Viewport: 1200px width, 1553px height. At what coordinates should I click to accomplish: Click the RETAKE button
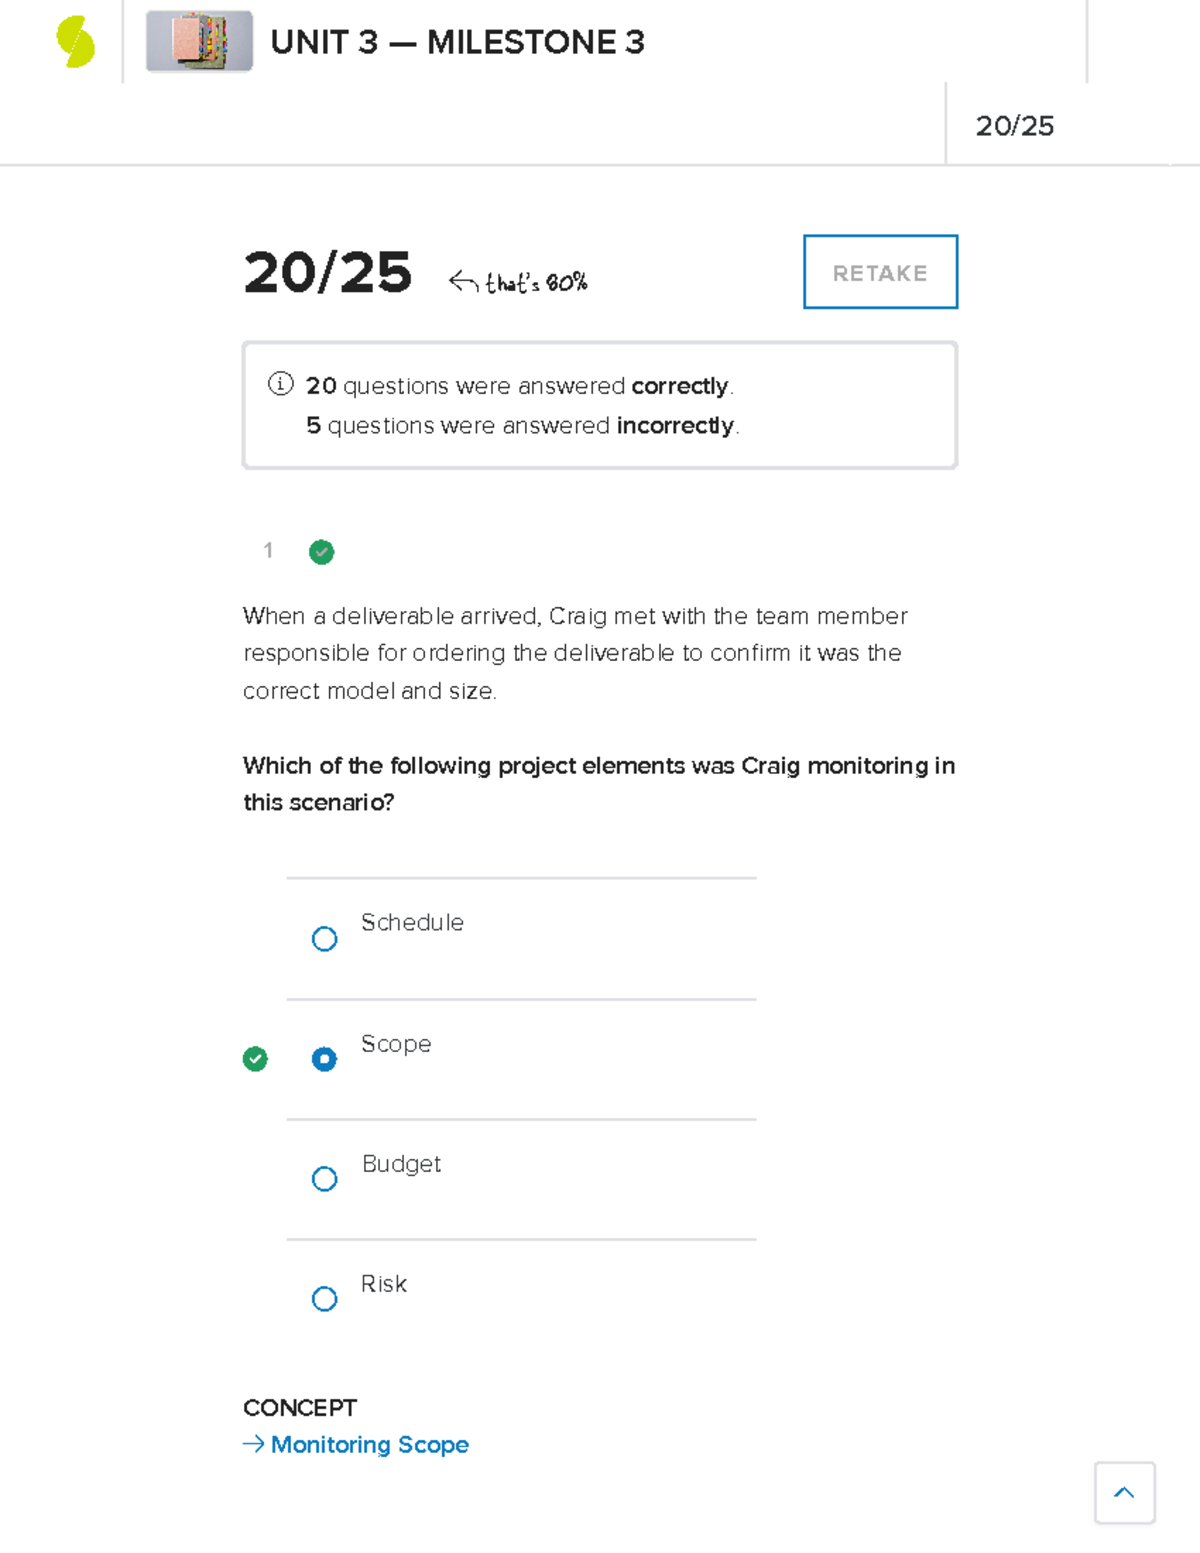click(x=880, y=271)
